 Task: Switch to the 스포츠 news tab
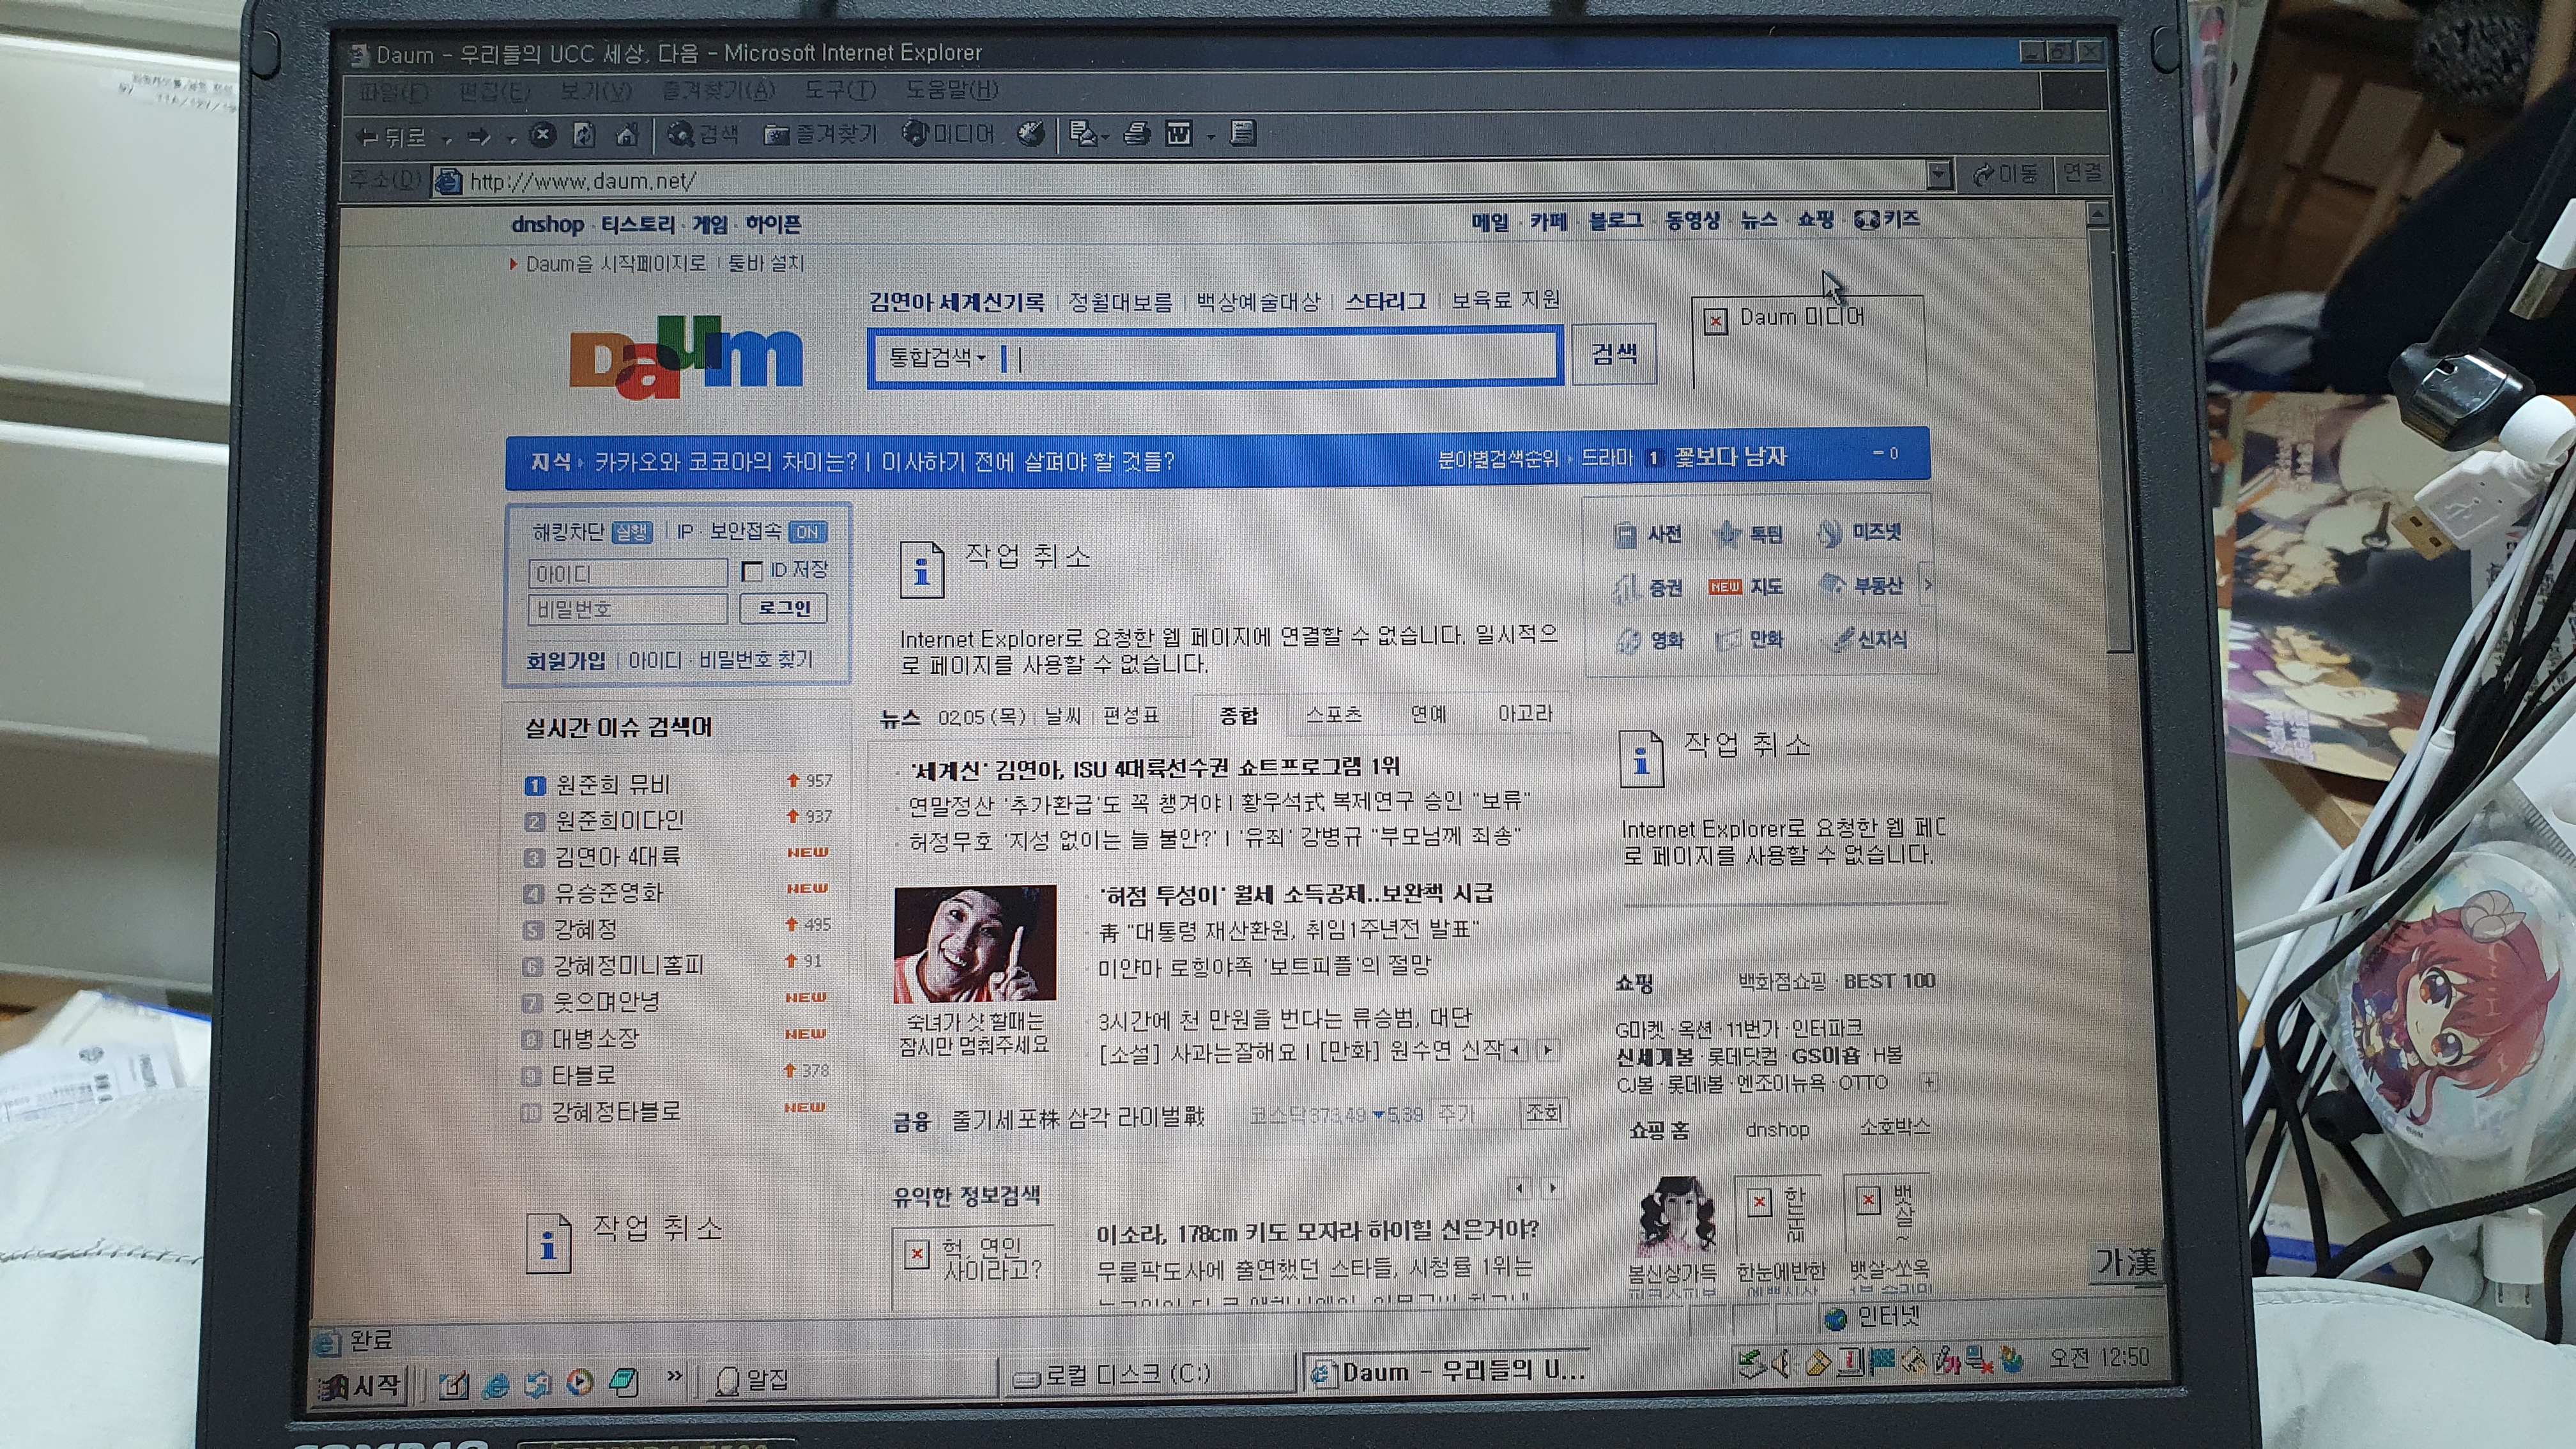pos(1333,714)
